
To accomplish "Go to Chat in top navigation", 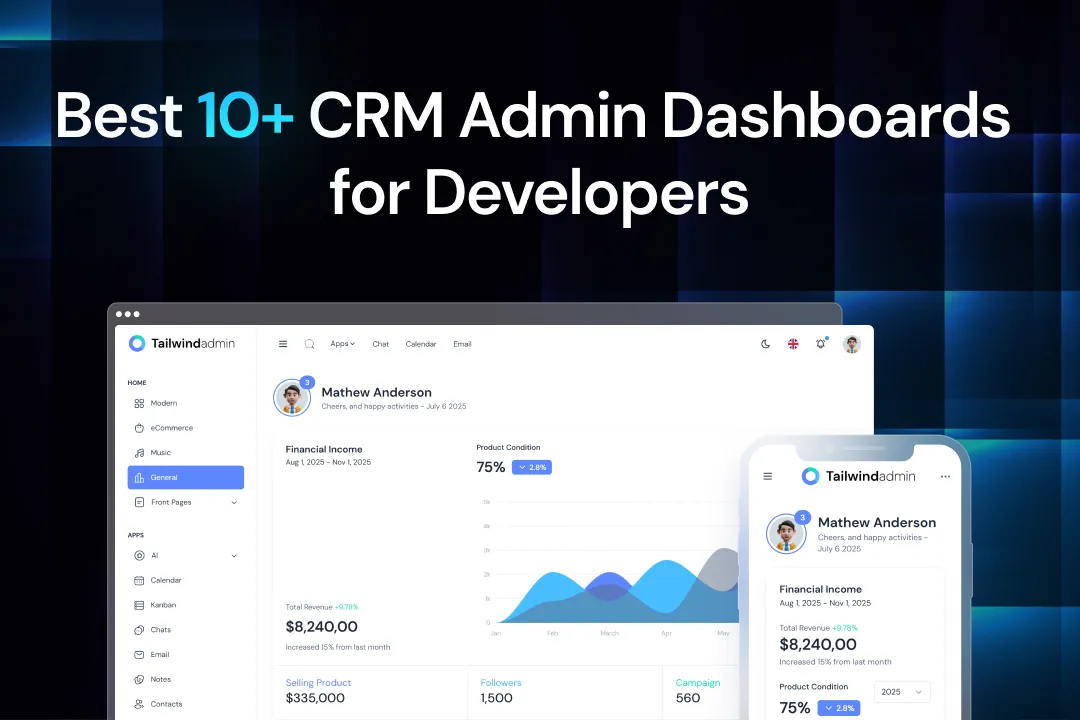I will click(380, 344).
